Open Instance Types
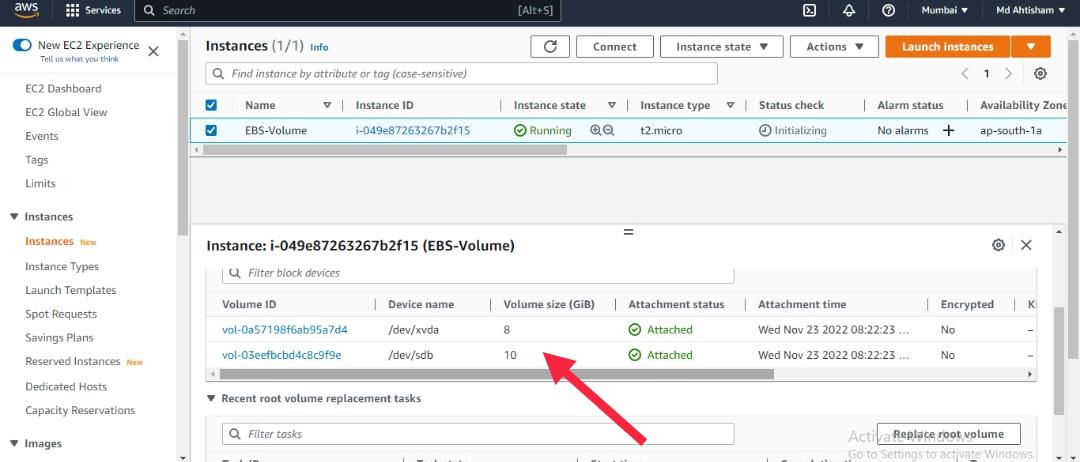 [x=62, y=266]
